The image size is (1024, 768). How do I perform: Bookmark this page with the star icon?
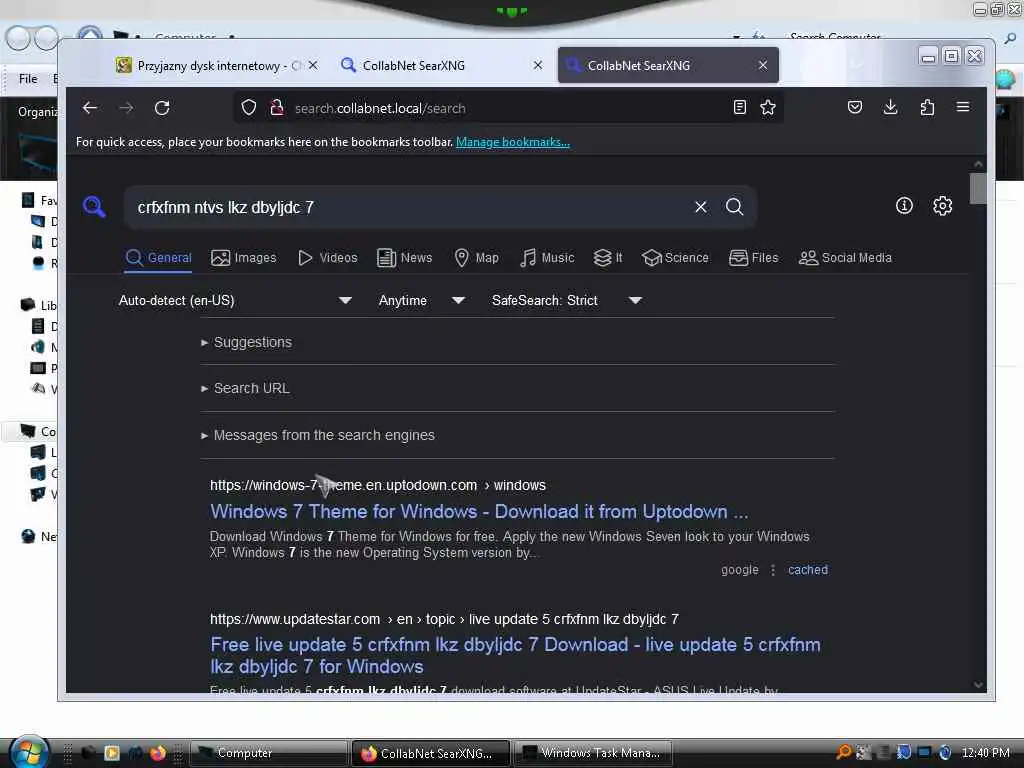[768, 108]
